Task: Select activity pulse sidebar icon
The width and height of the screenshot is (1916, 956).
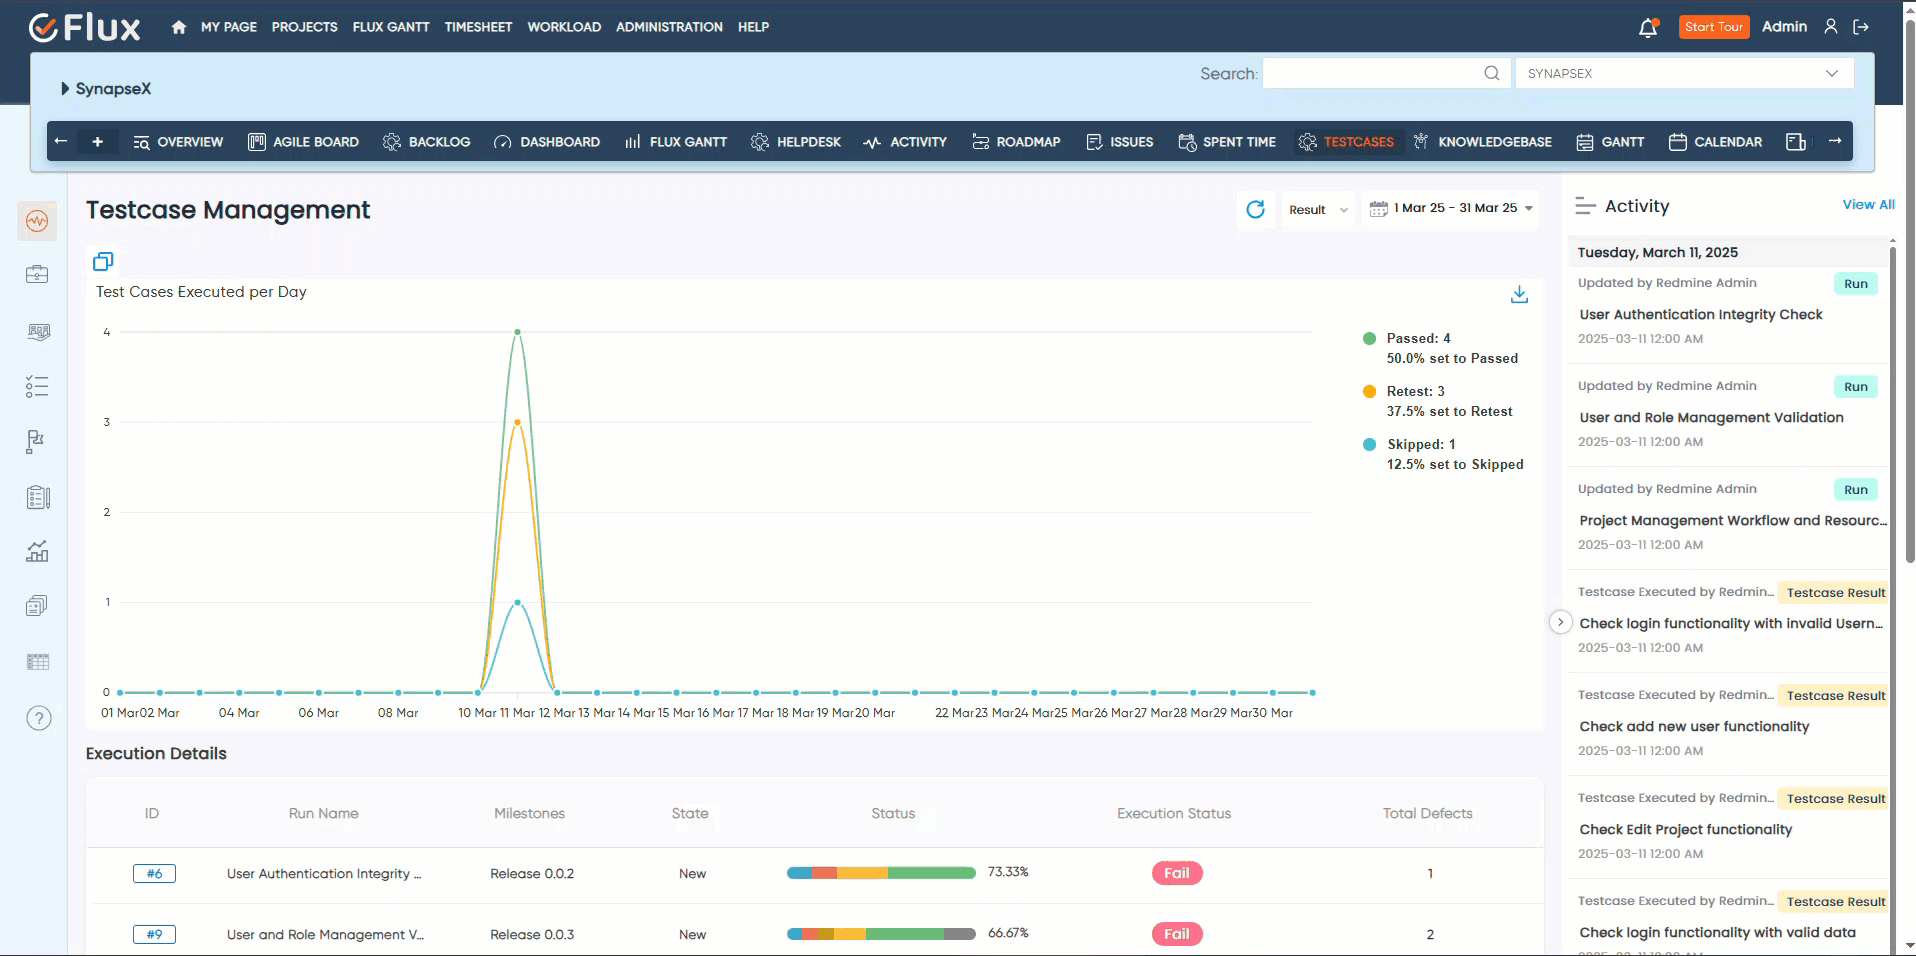Action: pyautogui.click(x=37, y=220)
